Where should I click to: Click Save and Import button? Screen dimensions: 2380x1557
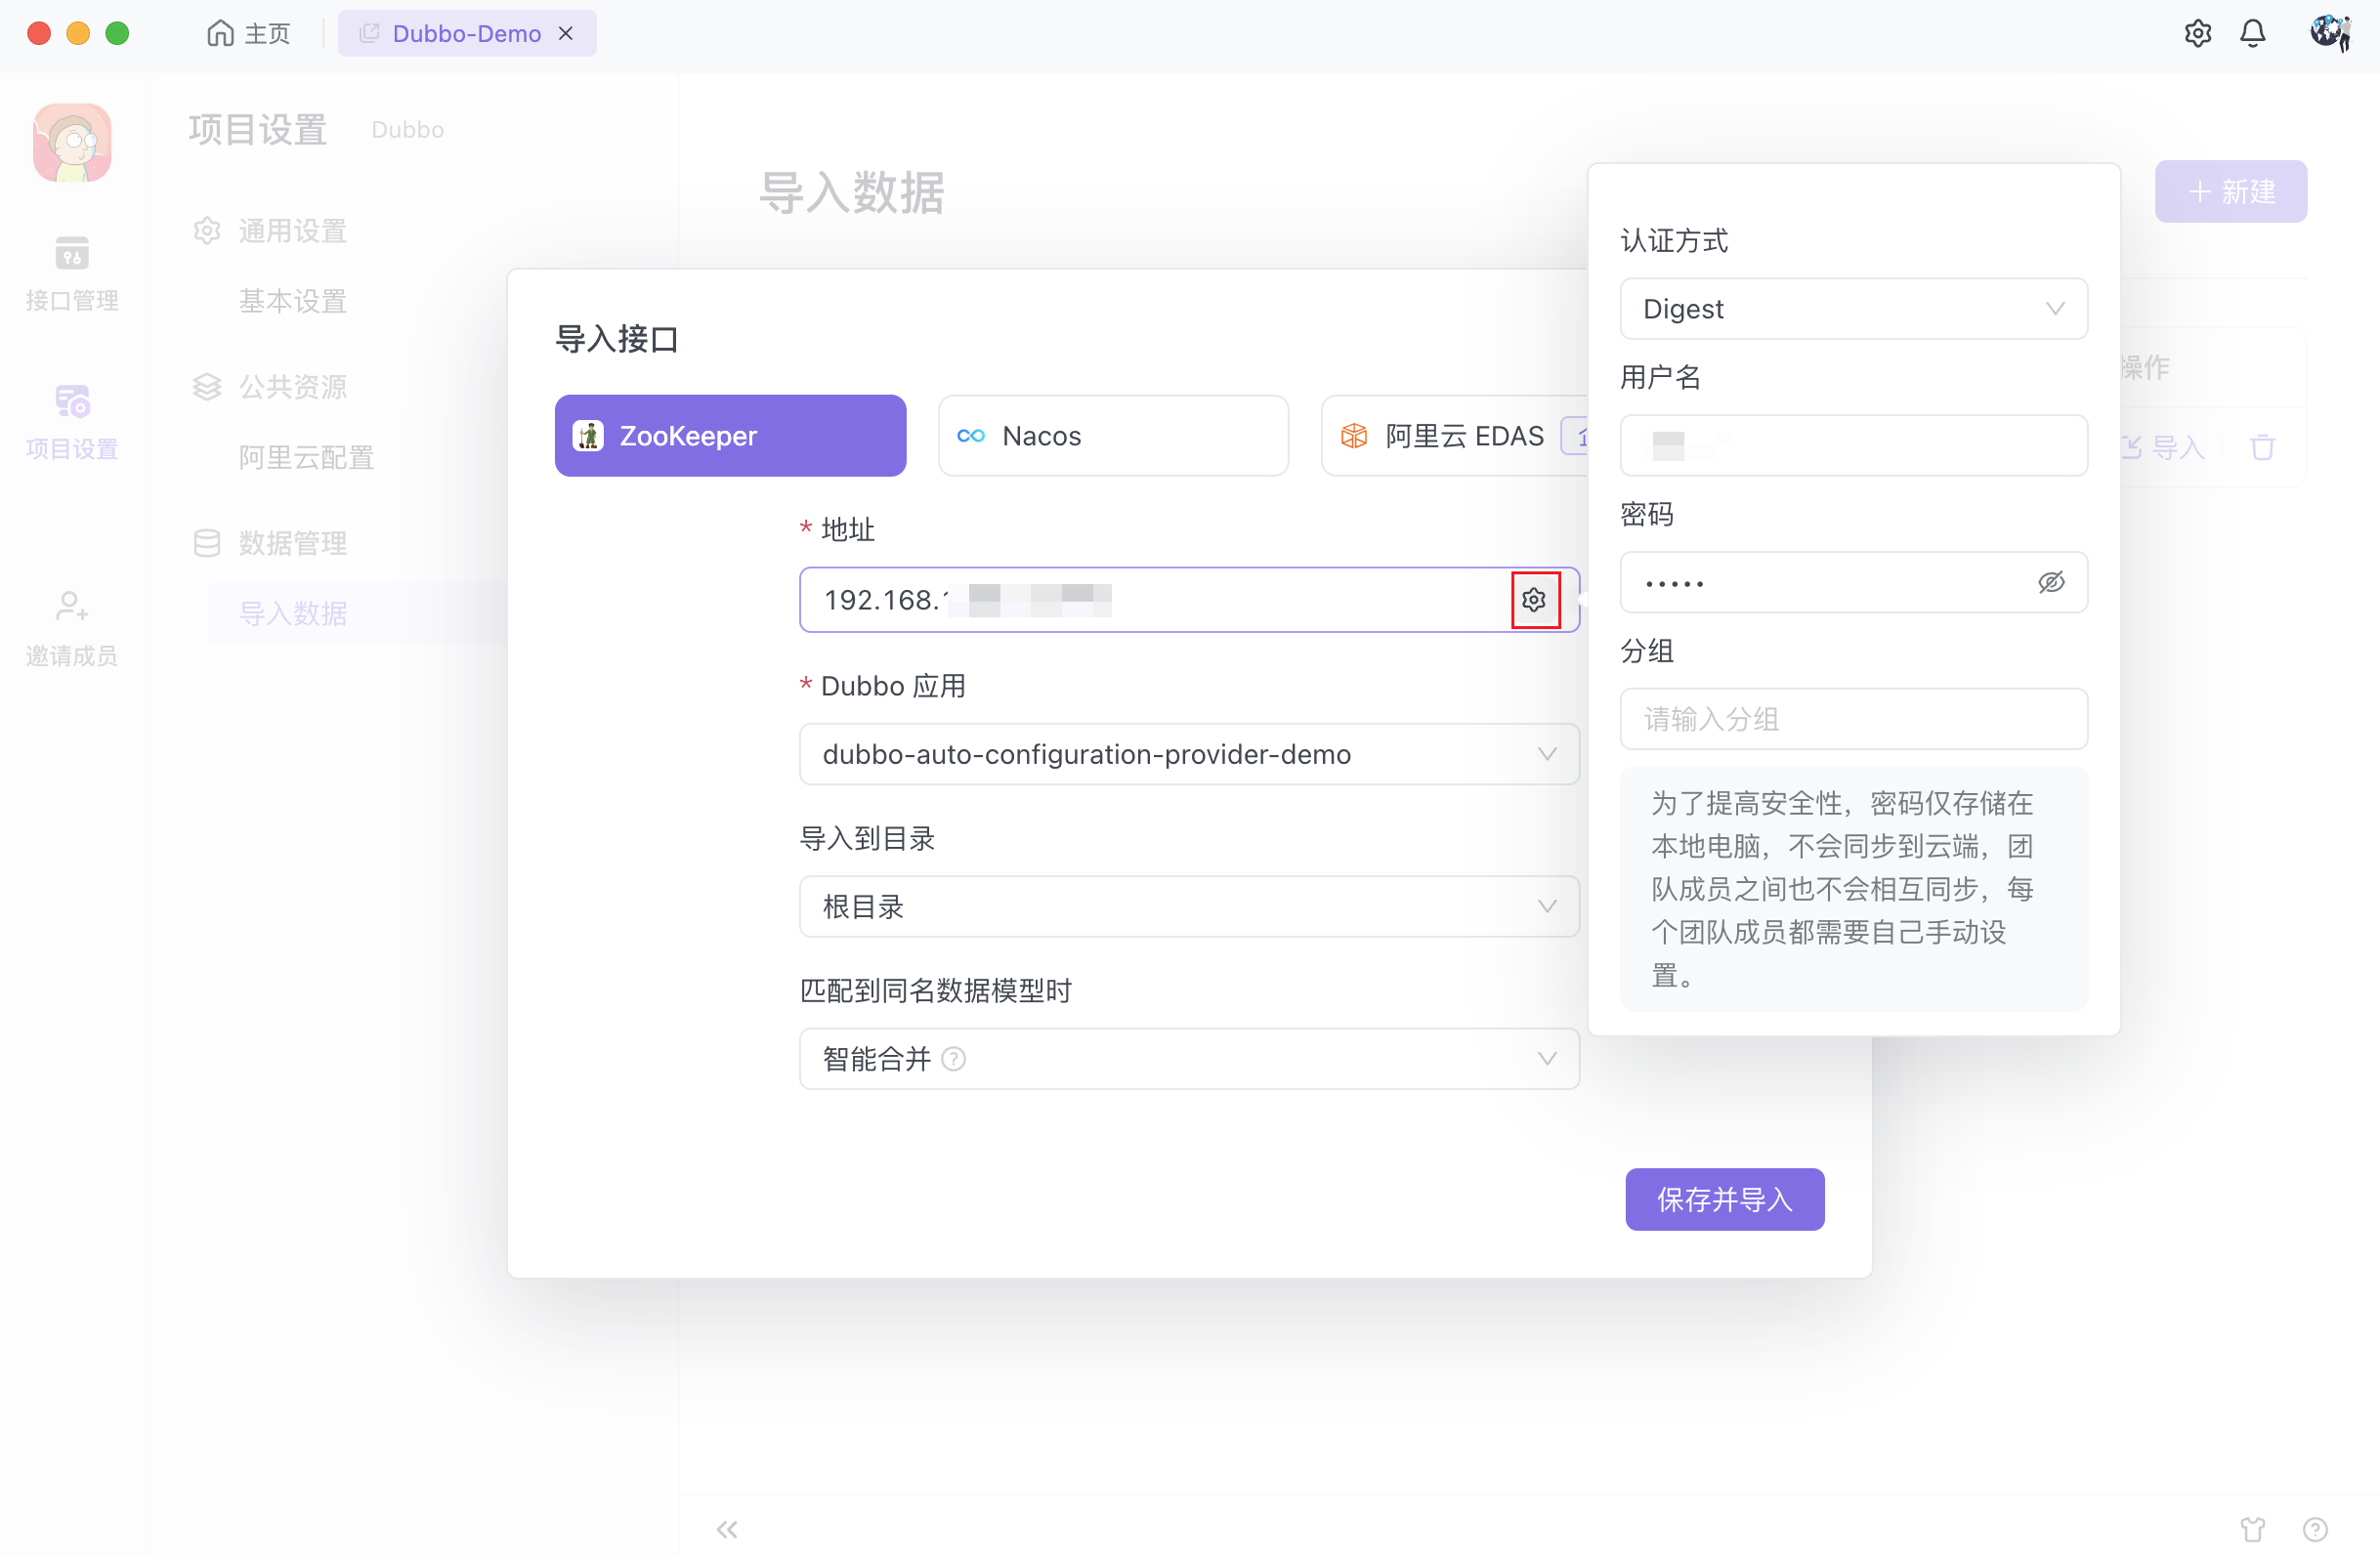pyautogui.click(x=1723, y=1199)
